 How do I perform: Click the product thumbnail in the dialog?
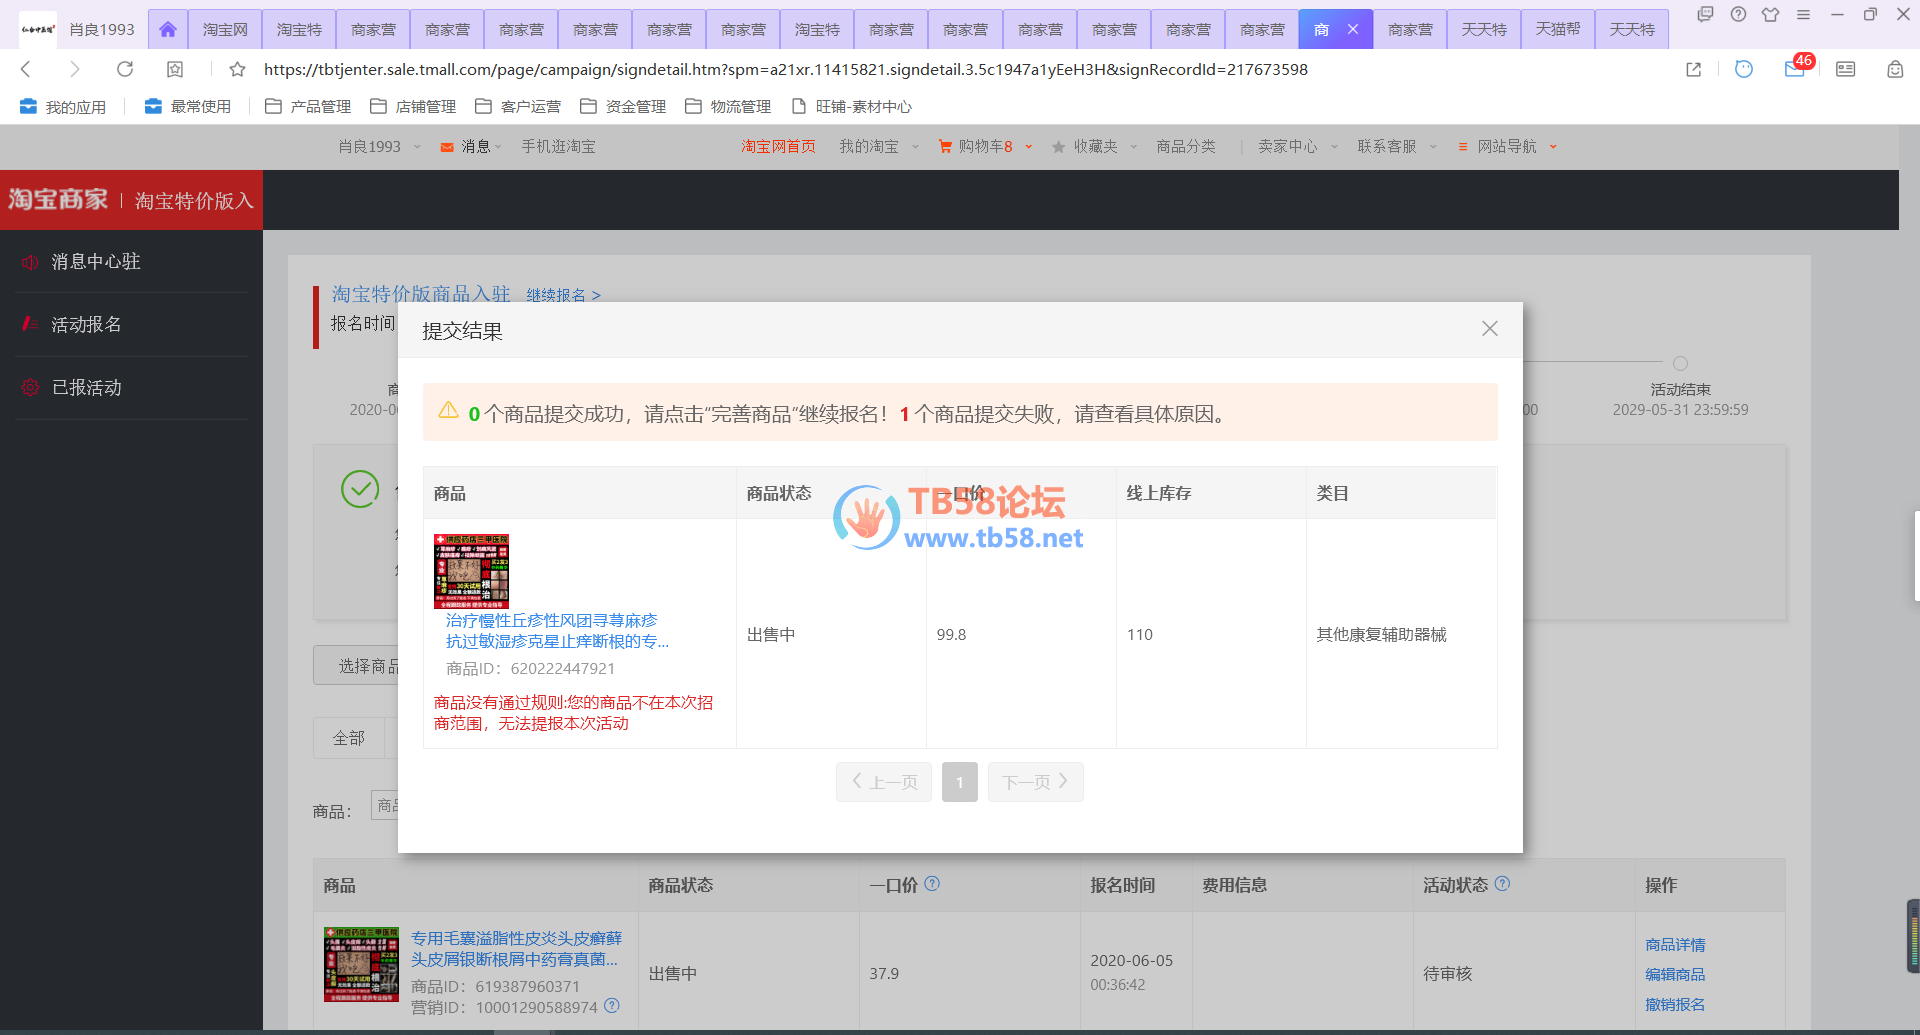pos(471,570)
